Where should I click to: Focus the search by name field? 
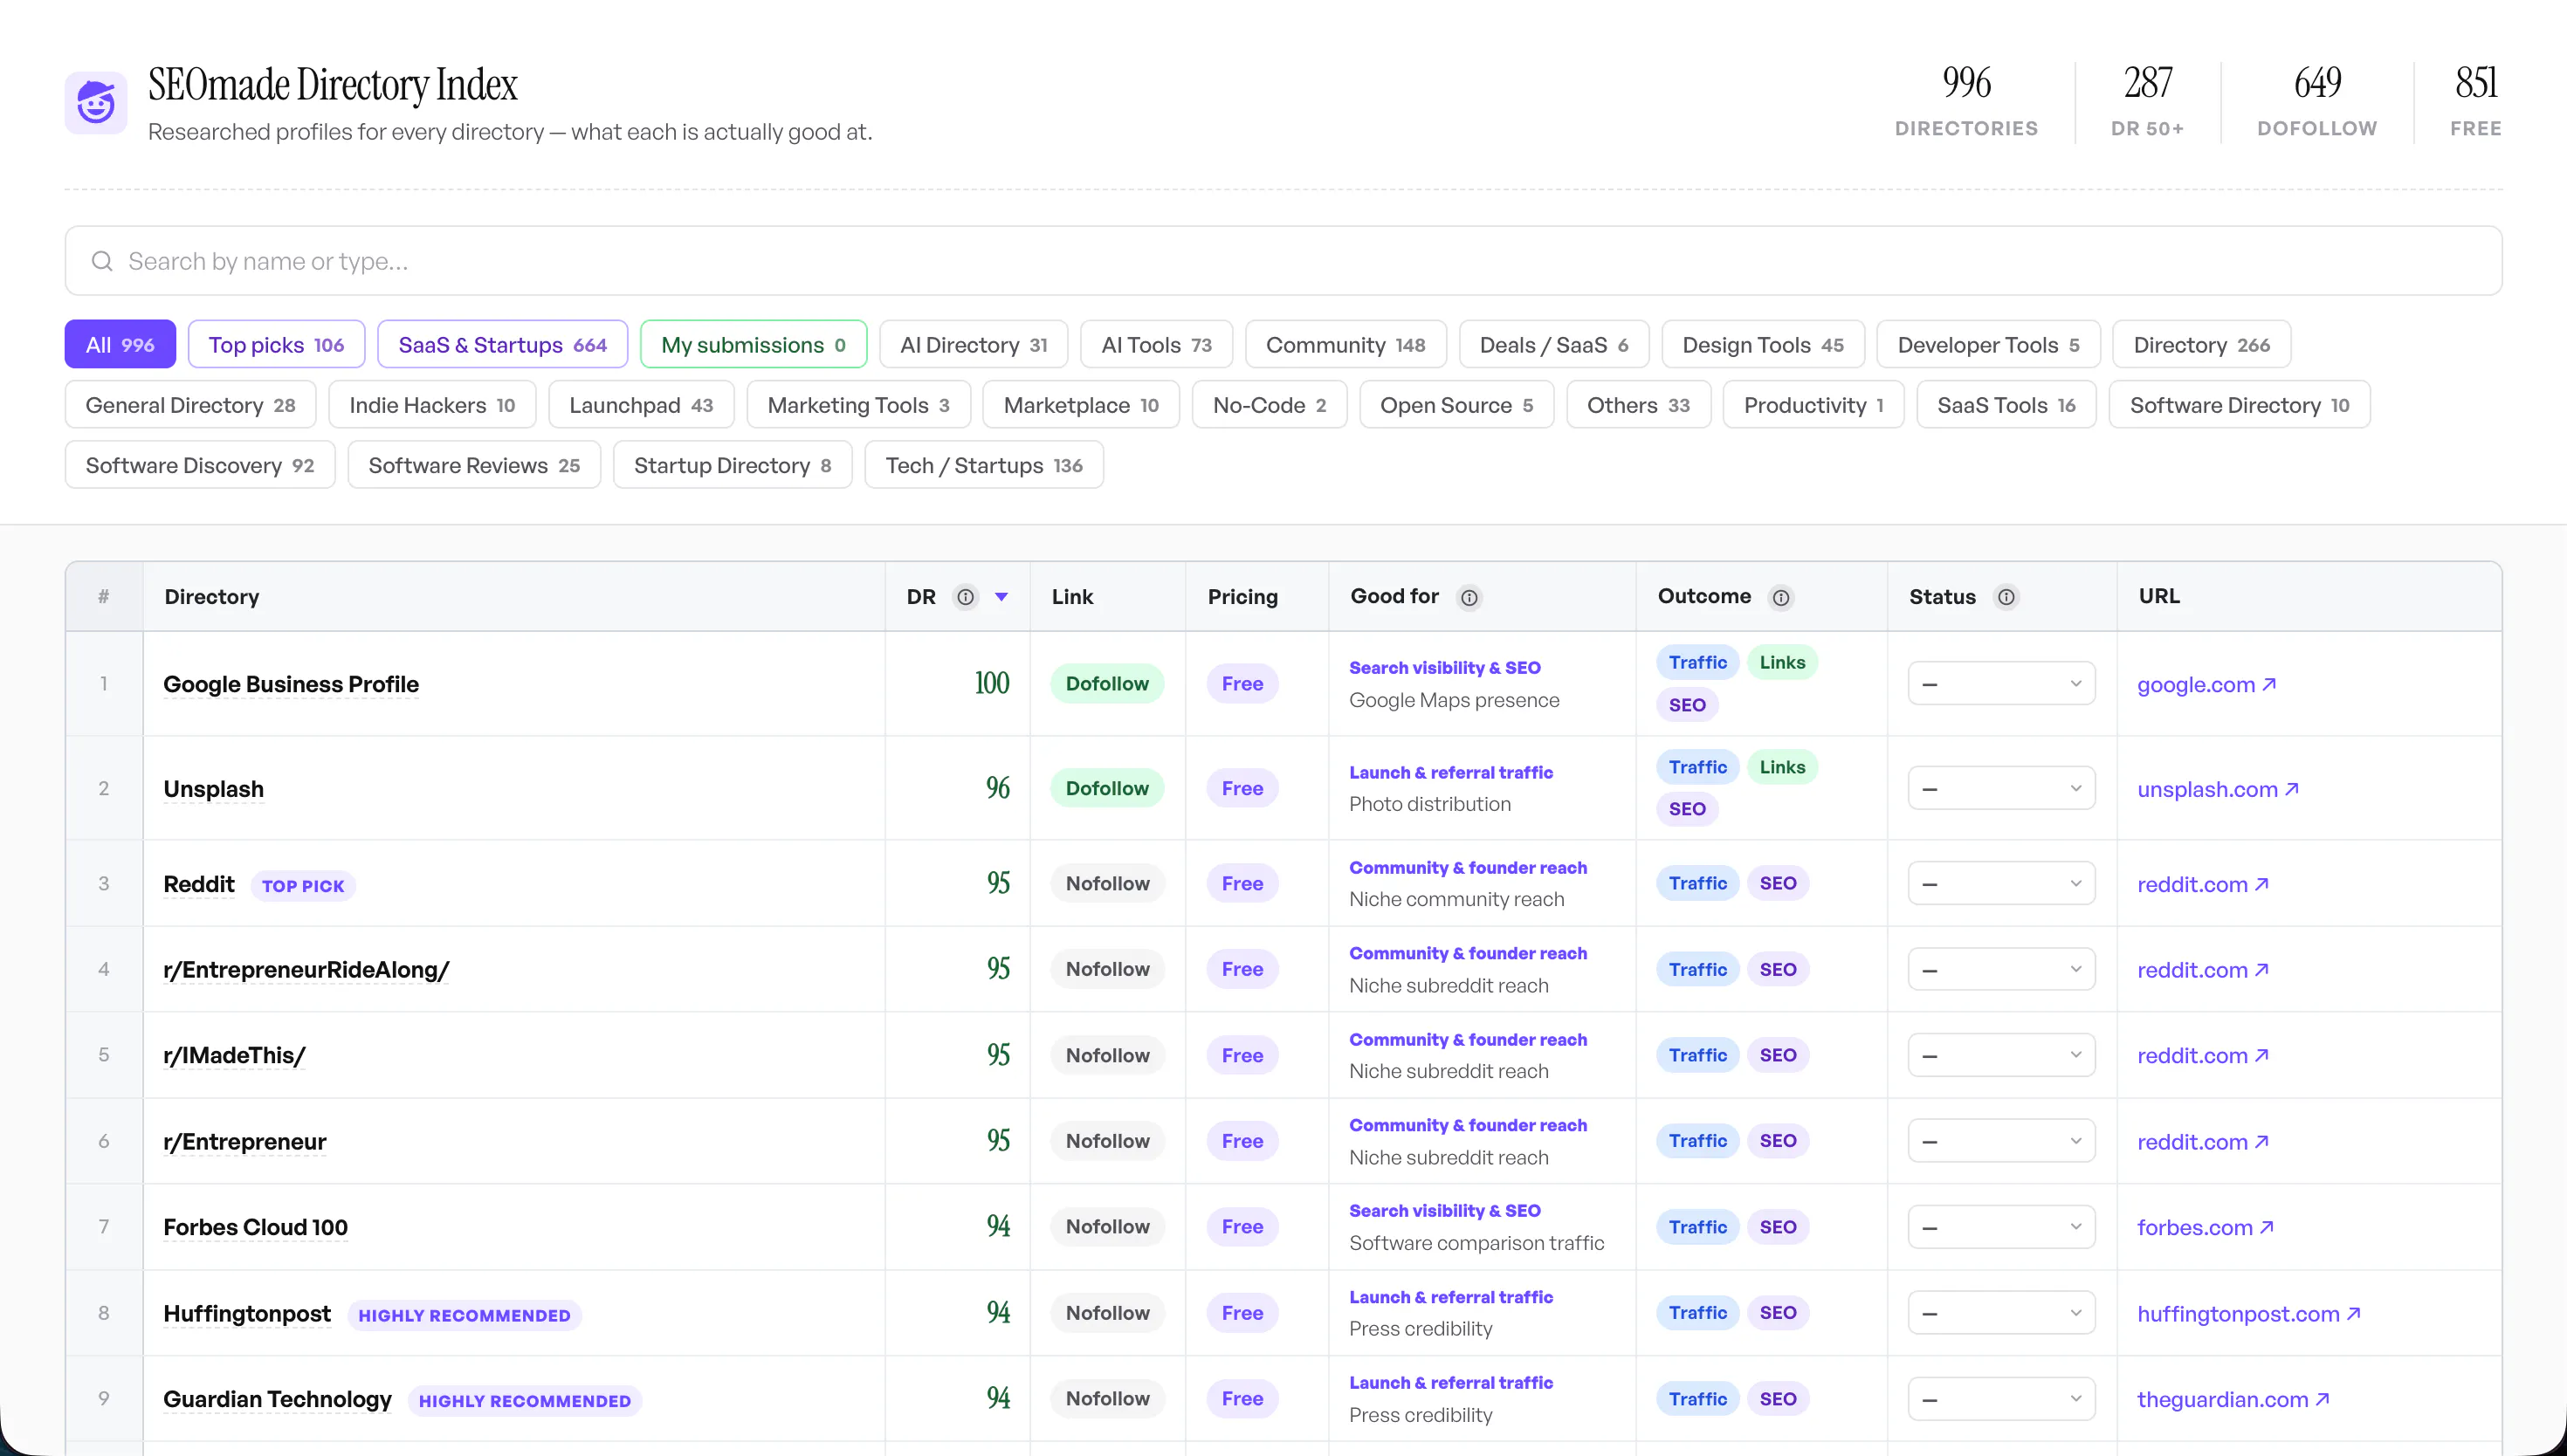tap(1283, 261)
